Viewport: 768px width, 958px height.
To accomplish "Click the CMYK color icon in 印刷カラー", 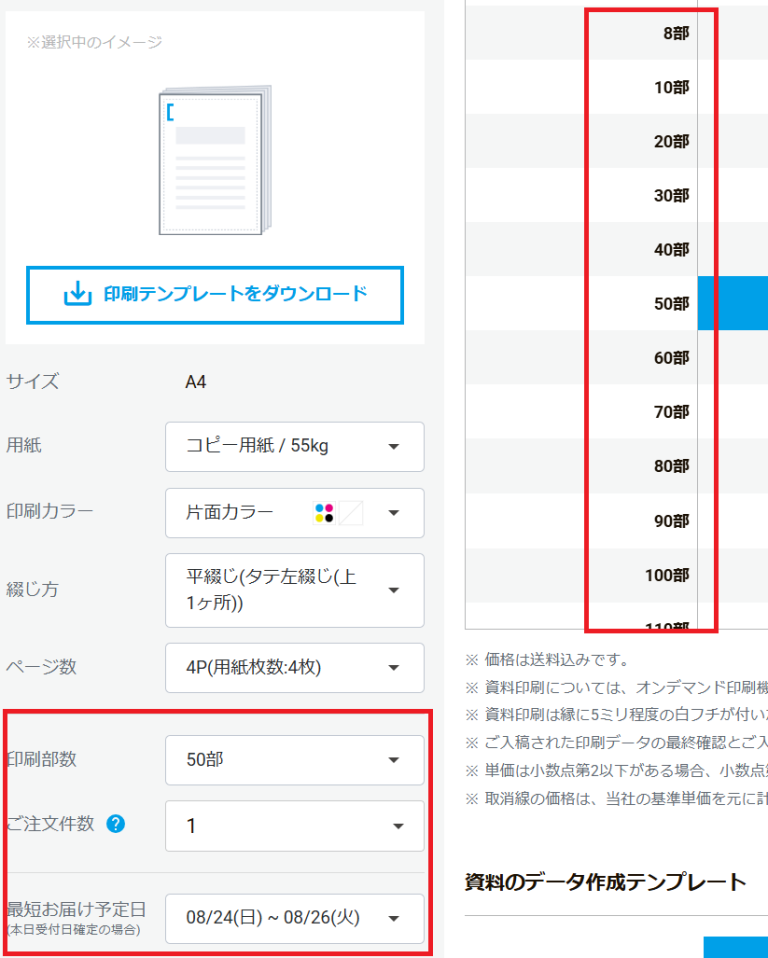I will (324, 513).
